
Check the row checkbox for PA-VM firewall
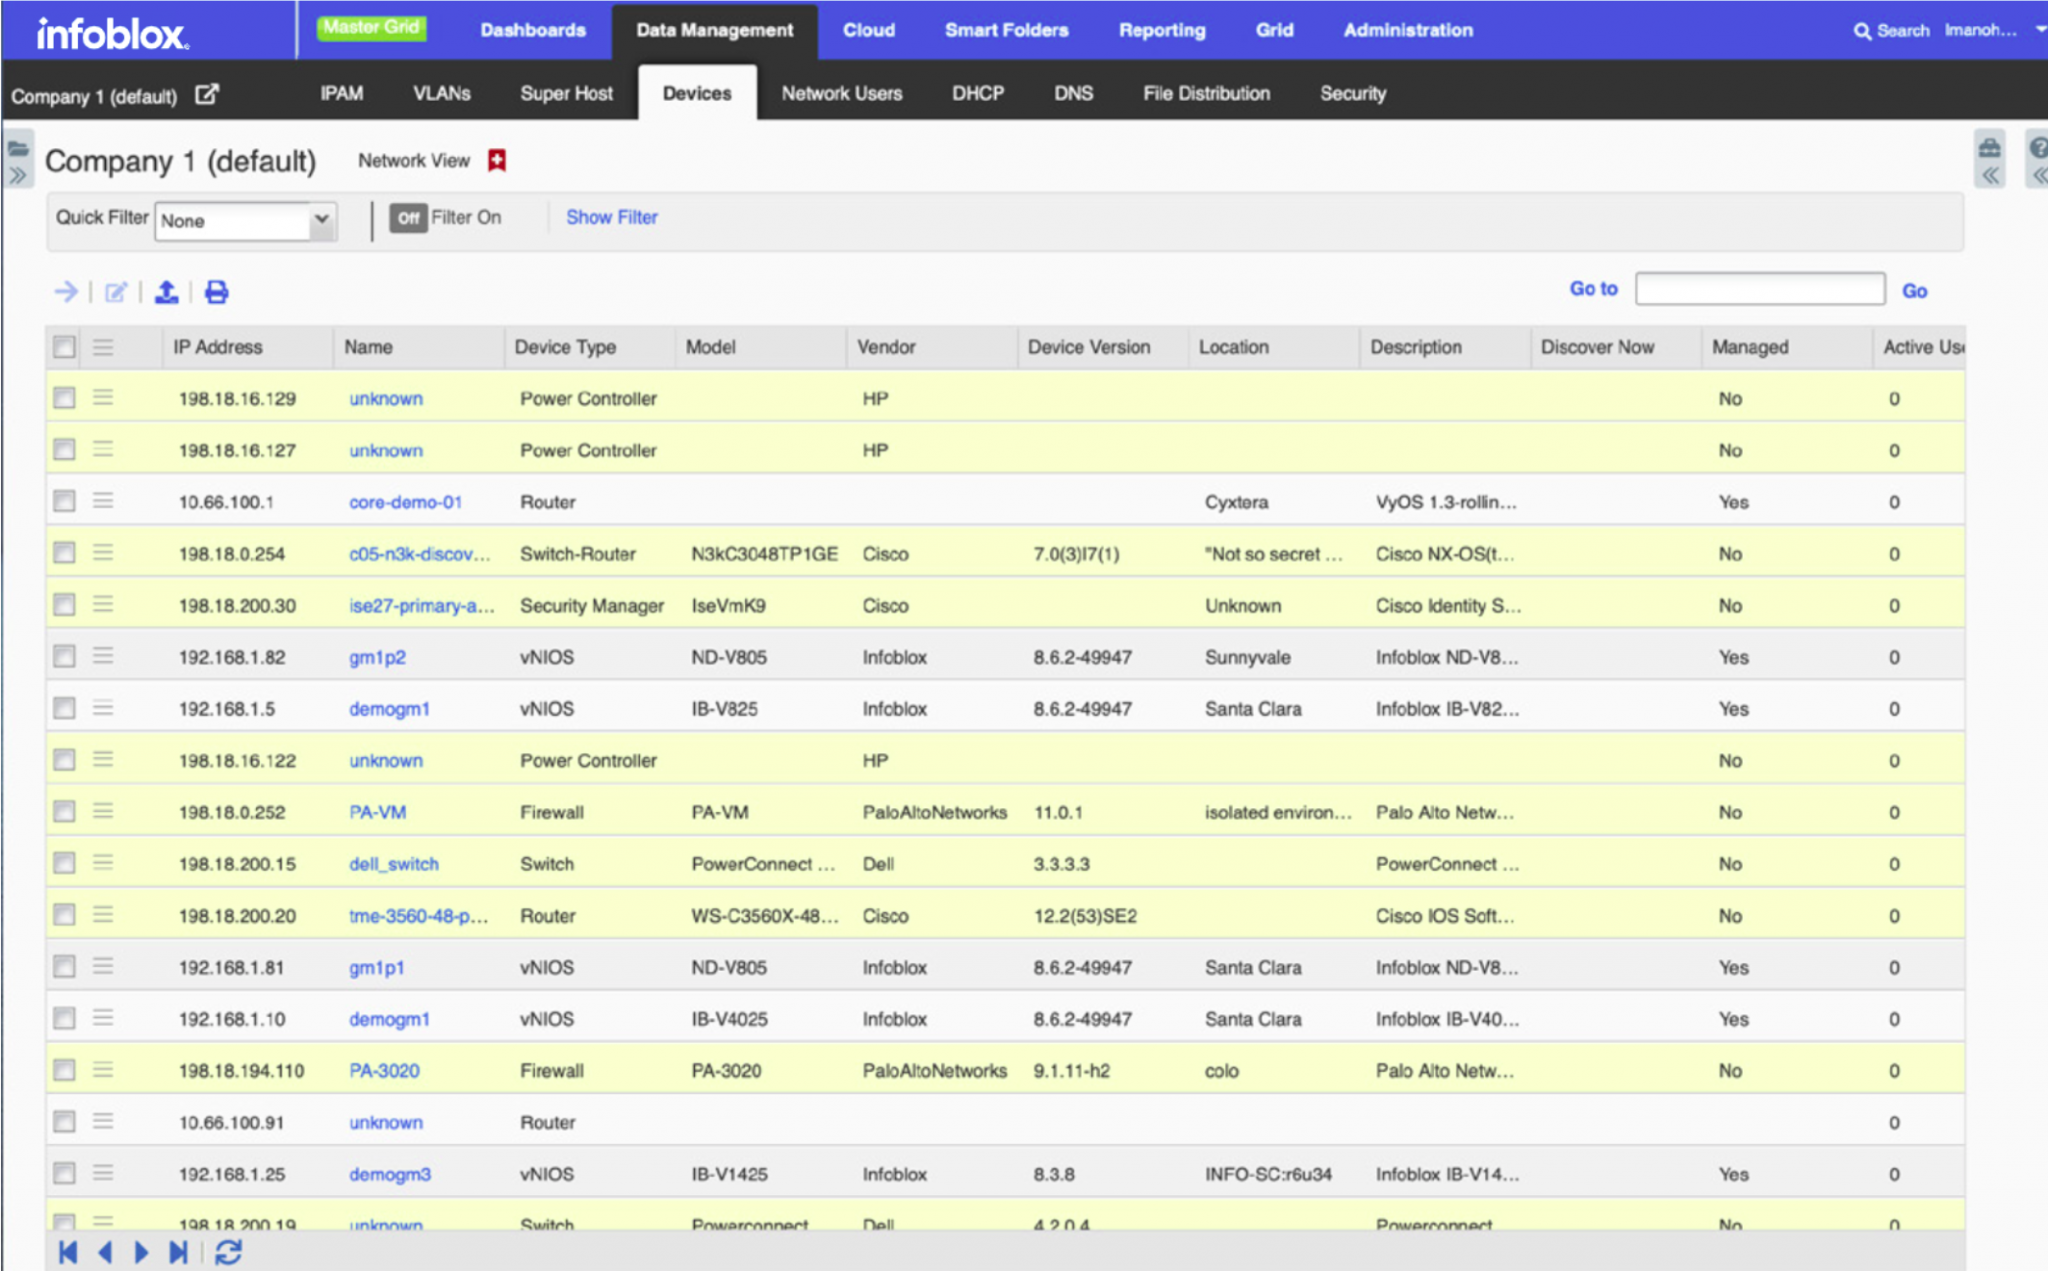pos(64,812)
